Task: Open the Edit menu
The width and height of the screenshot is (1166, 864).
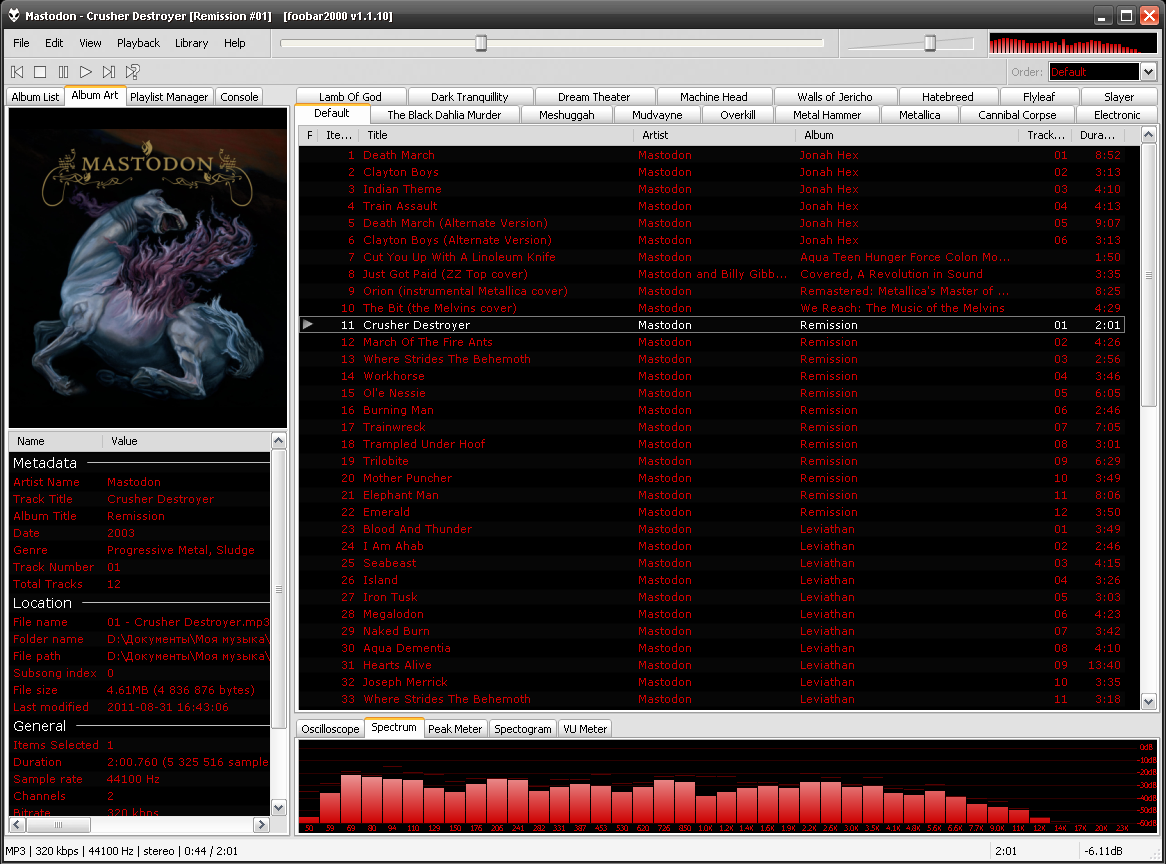Action: click(54, 43)
